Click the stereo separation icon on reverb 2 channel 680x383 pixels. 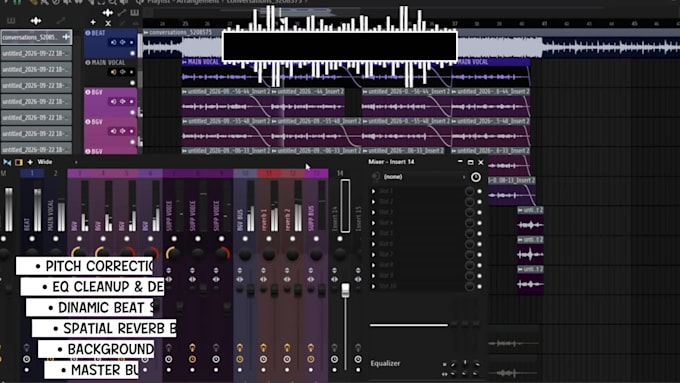(287, 279)
